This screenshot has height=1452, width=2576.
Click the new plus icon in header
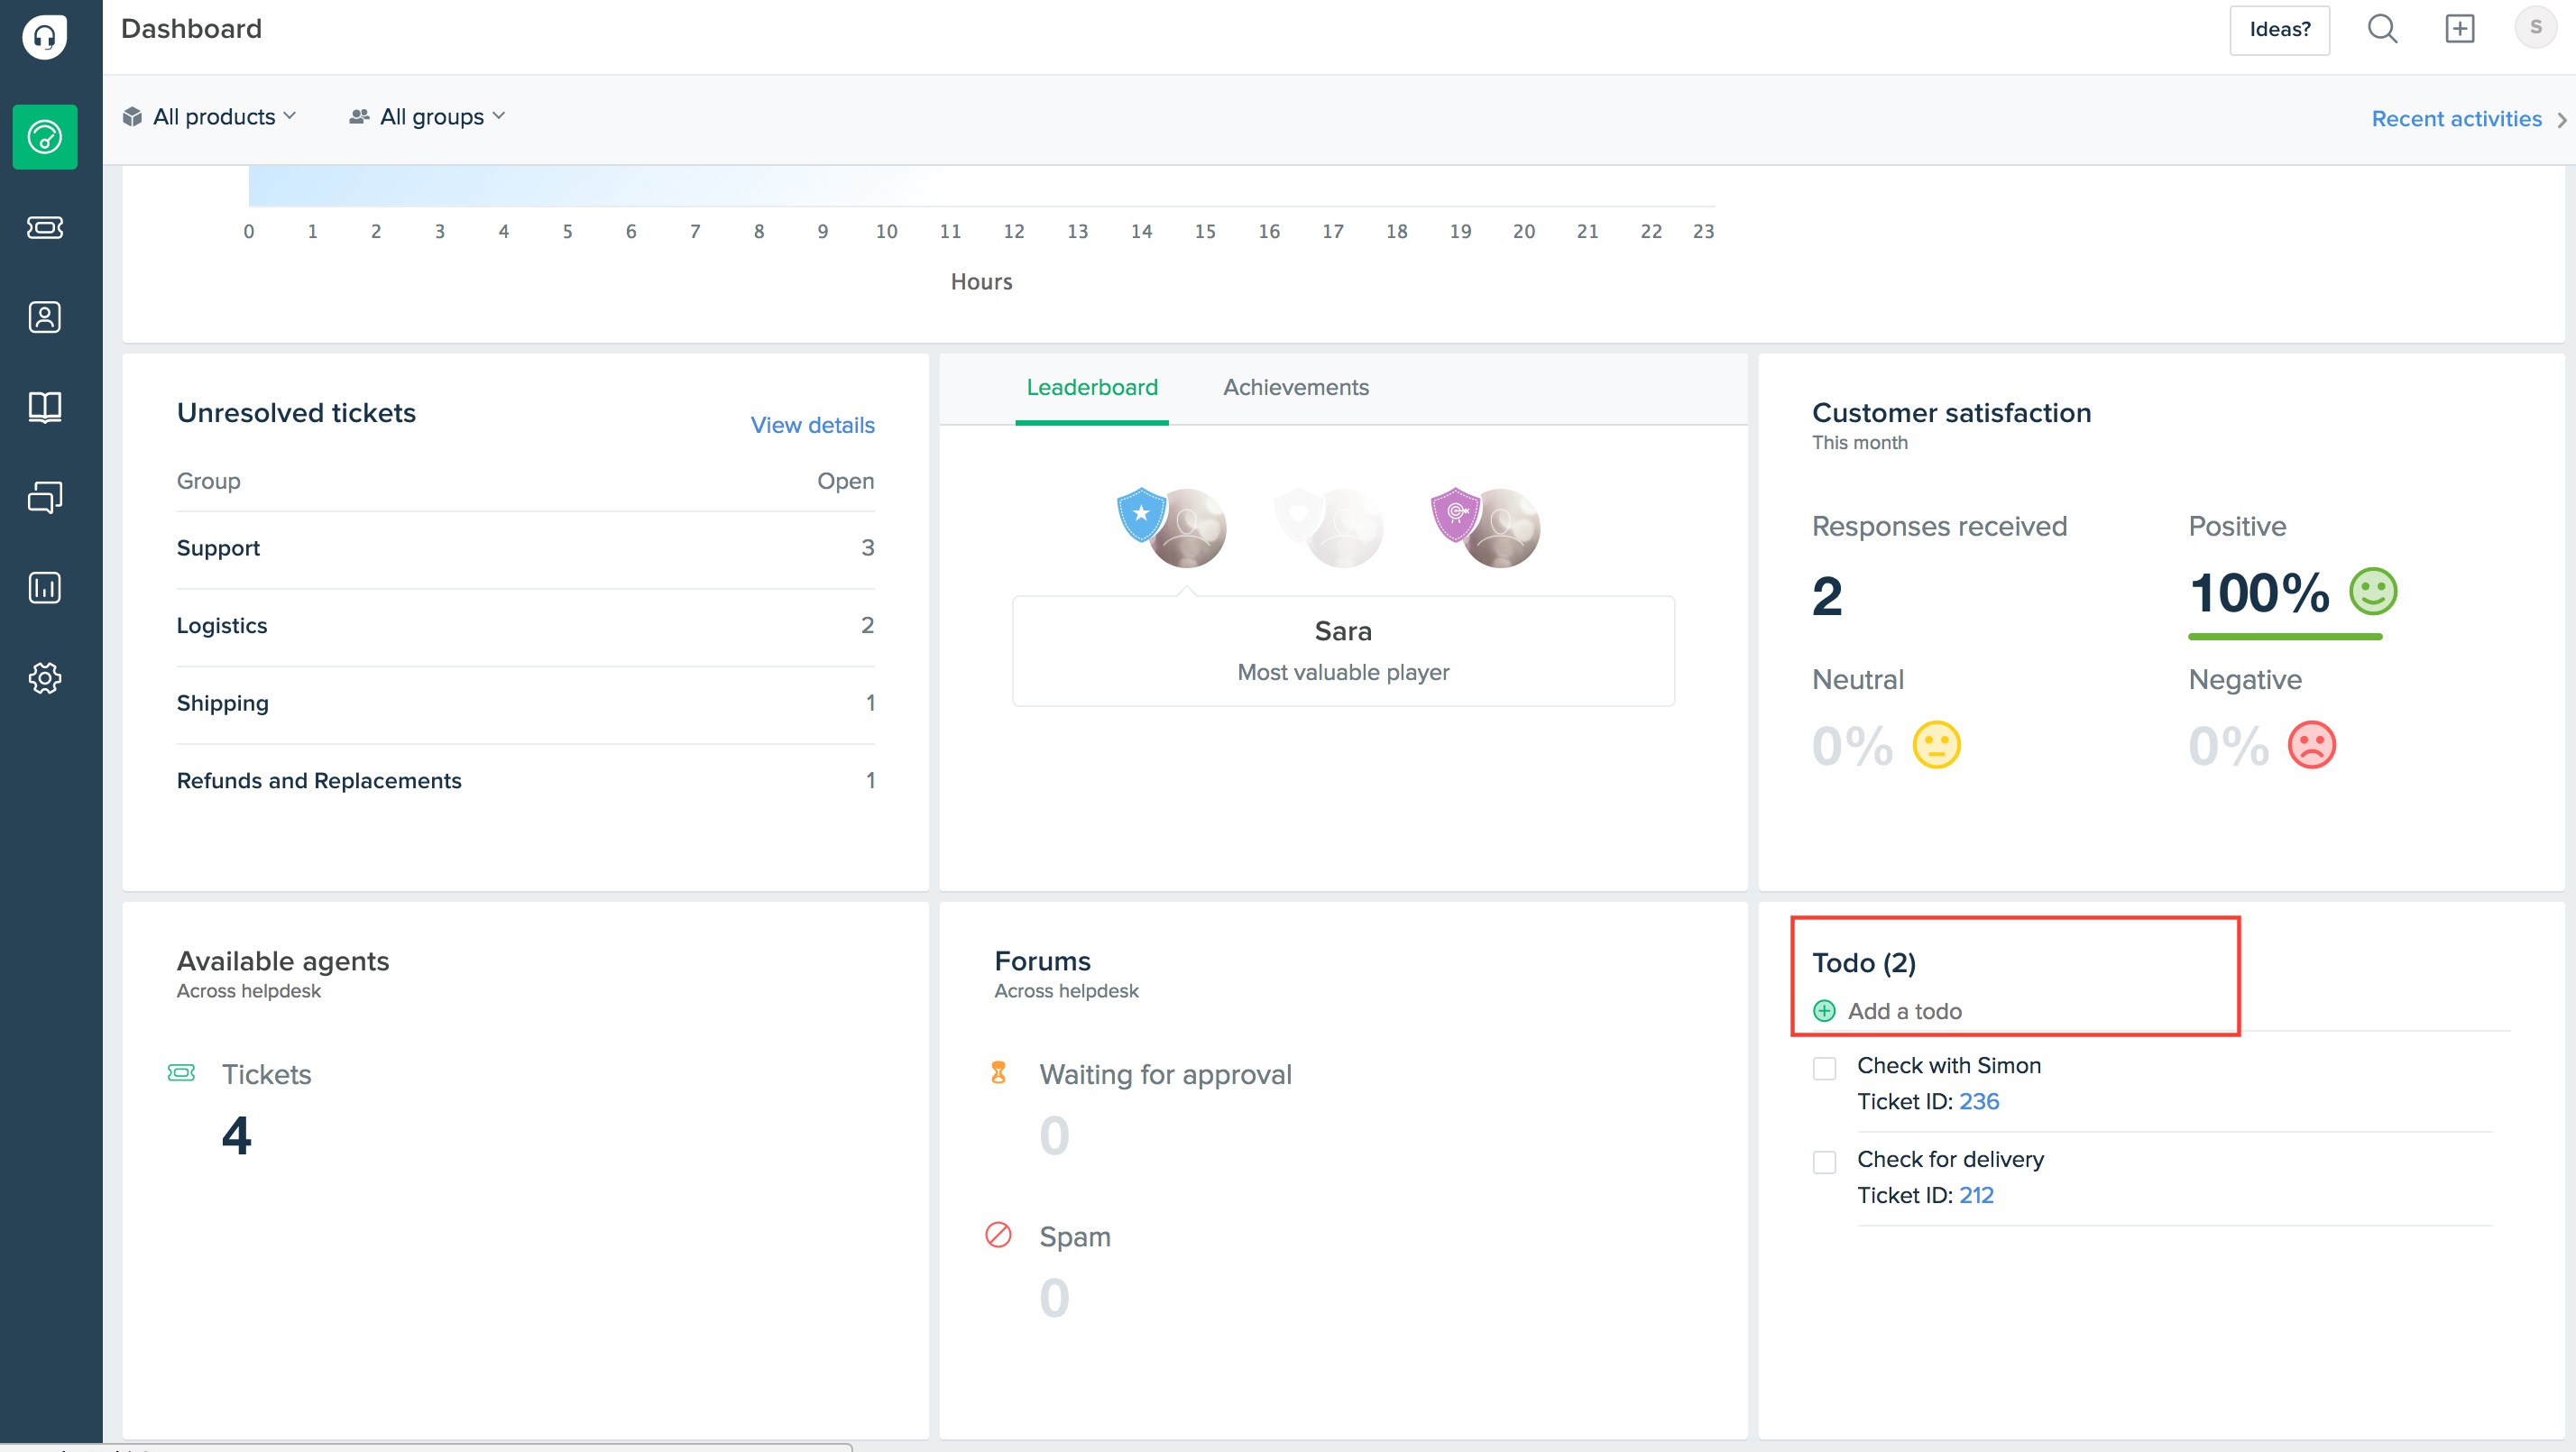[x=2459, y=29]
